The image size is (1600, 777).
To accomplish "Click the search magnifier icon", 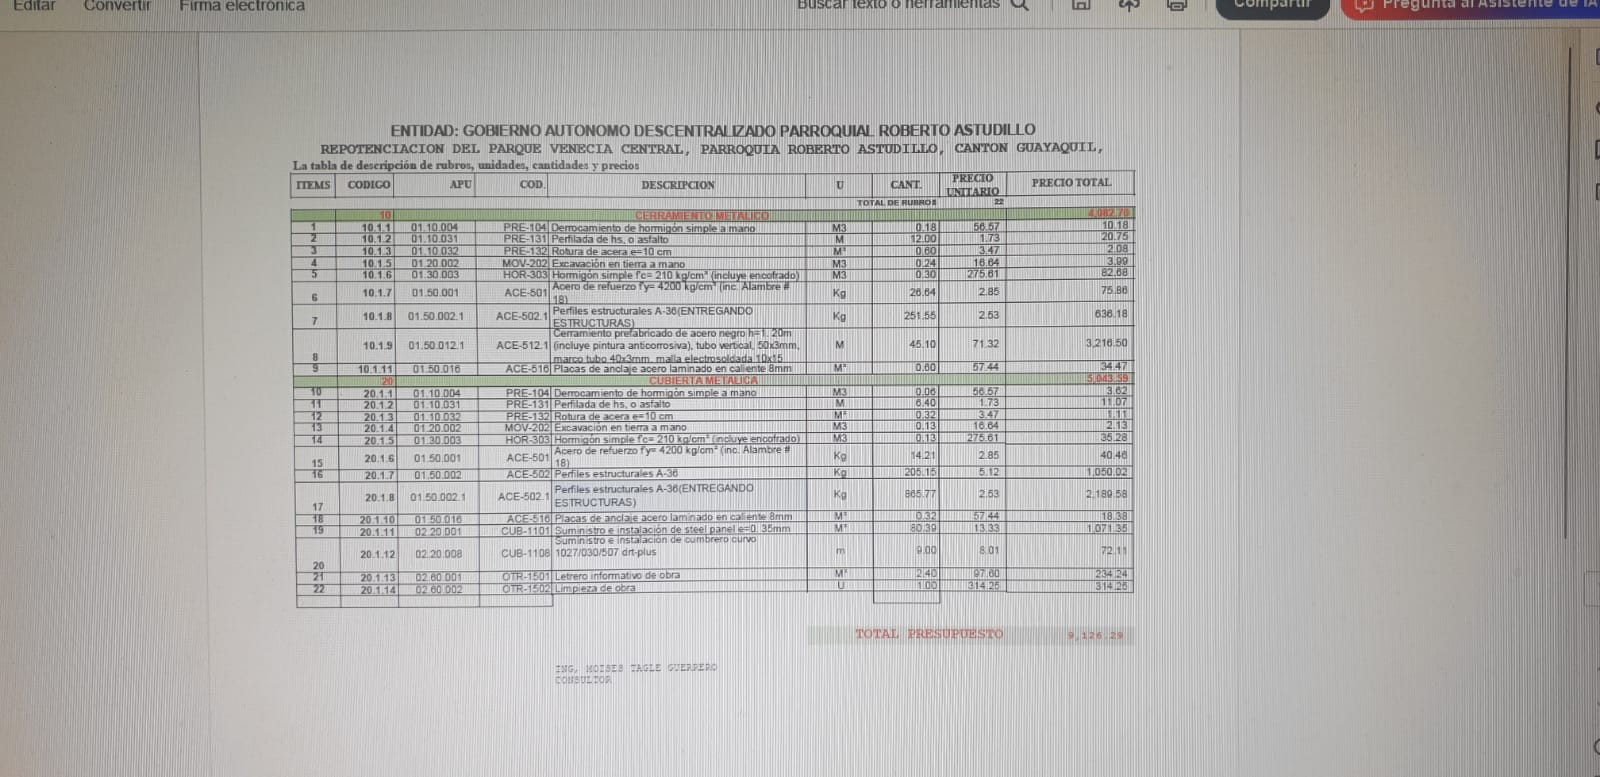I will 1019,5.
